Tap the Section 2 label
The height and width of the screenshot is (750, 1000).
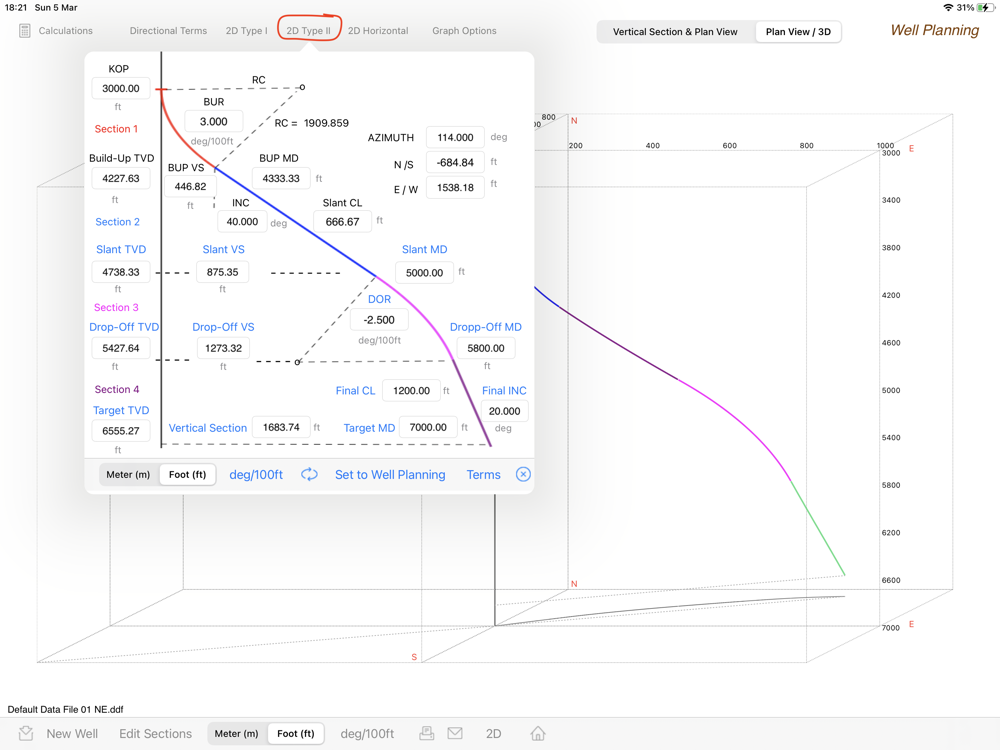tap(117, 222)
